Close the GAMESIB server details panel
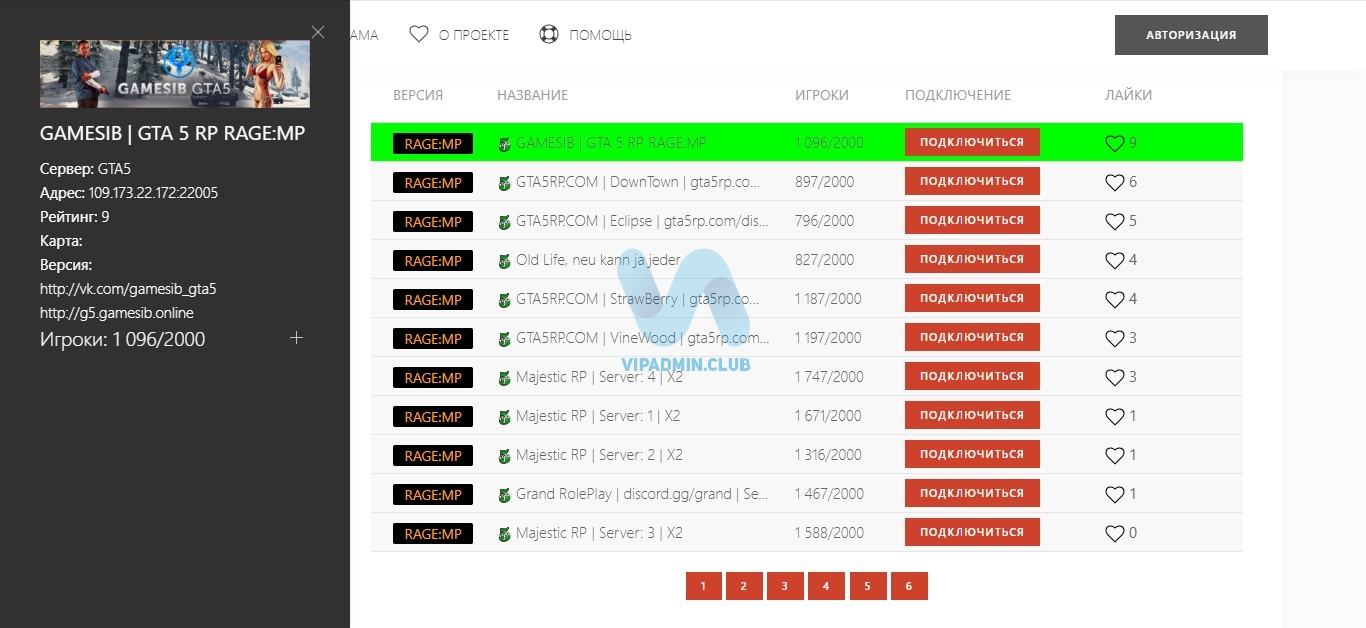The image size is (1366, 628). coord(318,32)
